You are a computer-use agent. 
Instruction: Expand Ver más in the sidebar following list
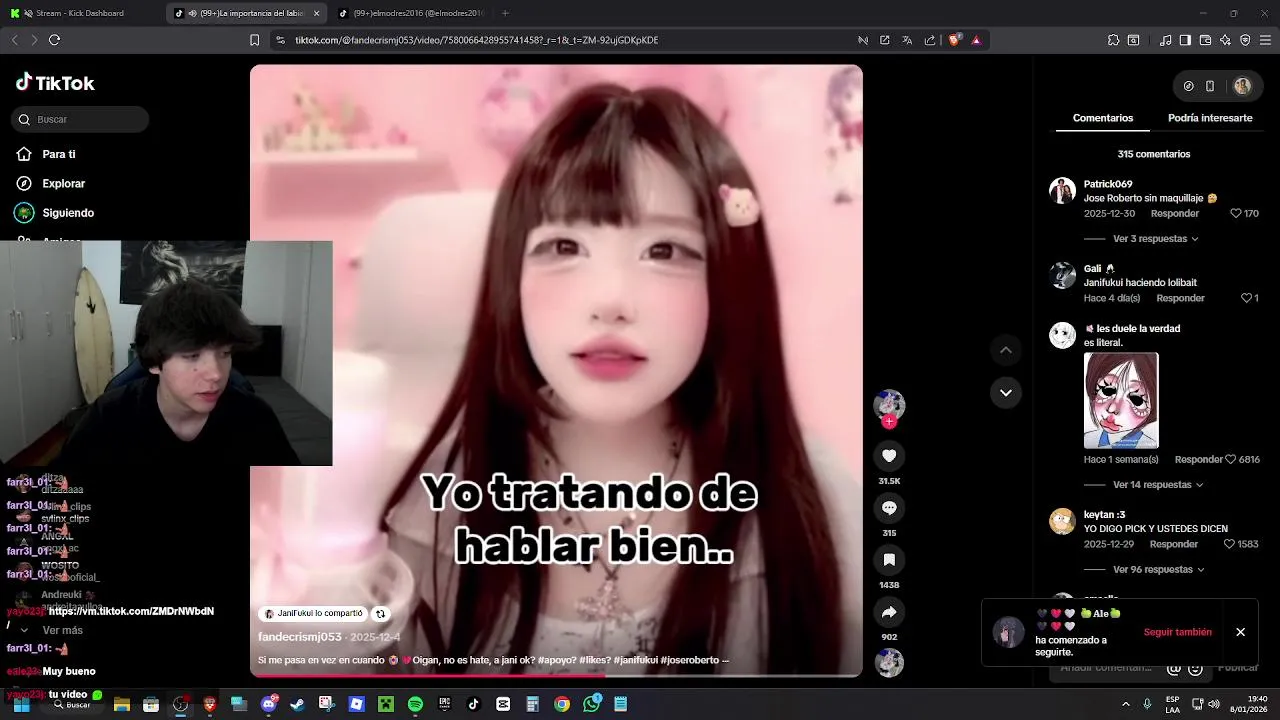(62, 631)
